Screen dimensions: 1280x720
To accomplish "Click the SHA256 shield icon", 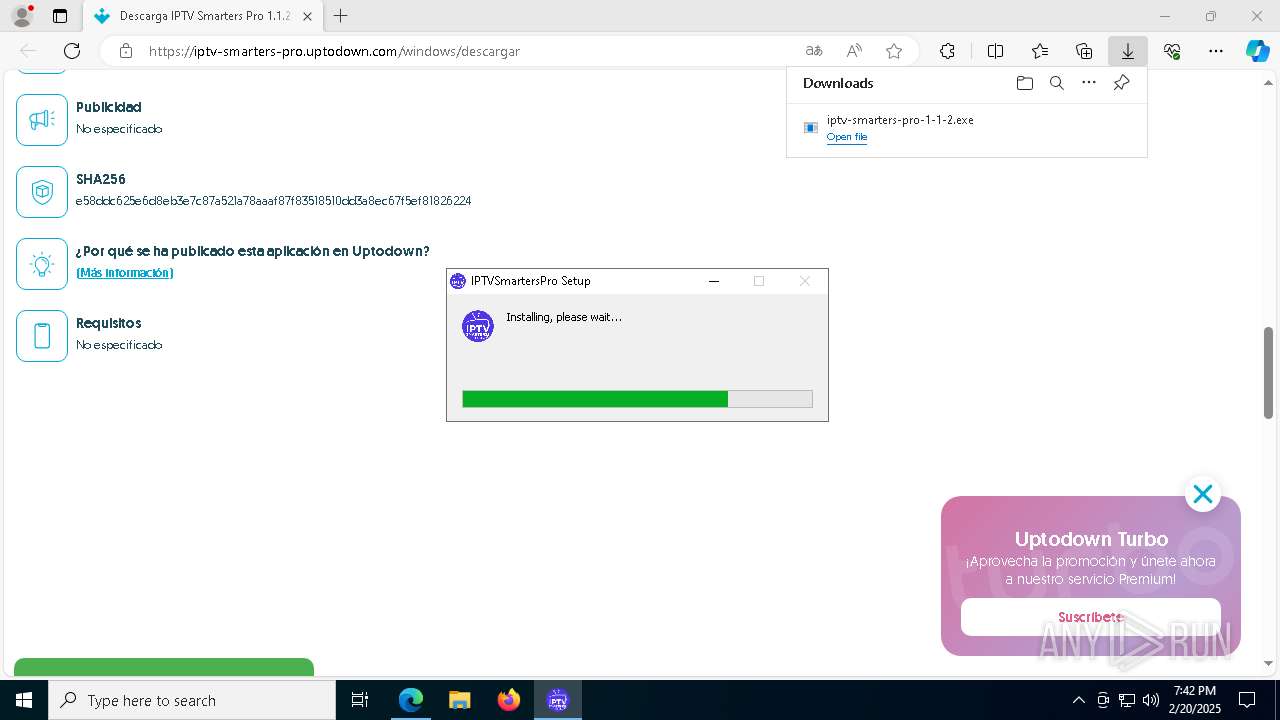I will click(x=42, y=192).
